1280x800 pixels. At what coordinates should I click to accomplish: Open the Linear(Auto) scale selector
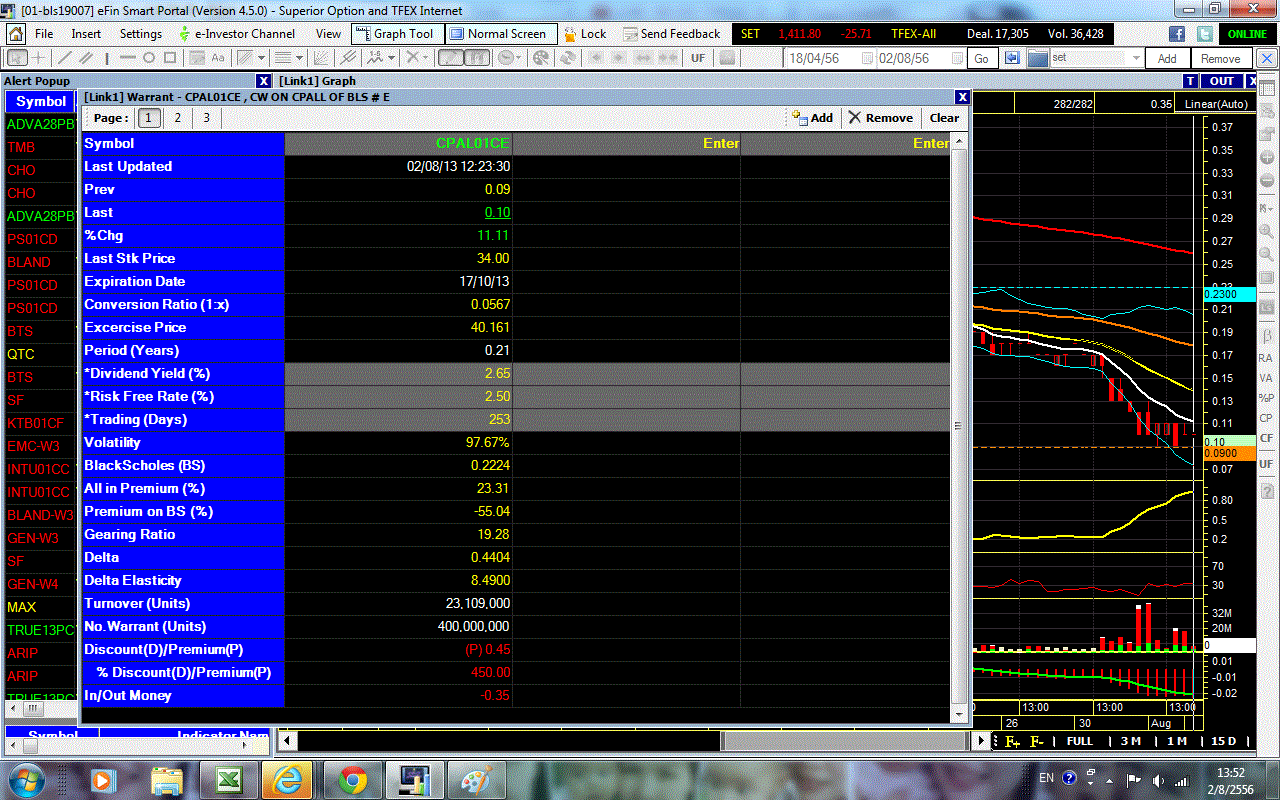pyautogui.click(x=1215, y=104)
